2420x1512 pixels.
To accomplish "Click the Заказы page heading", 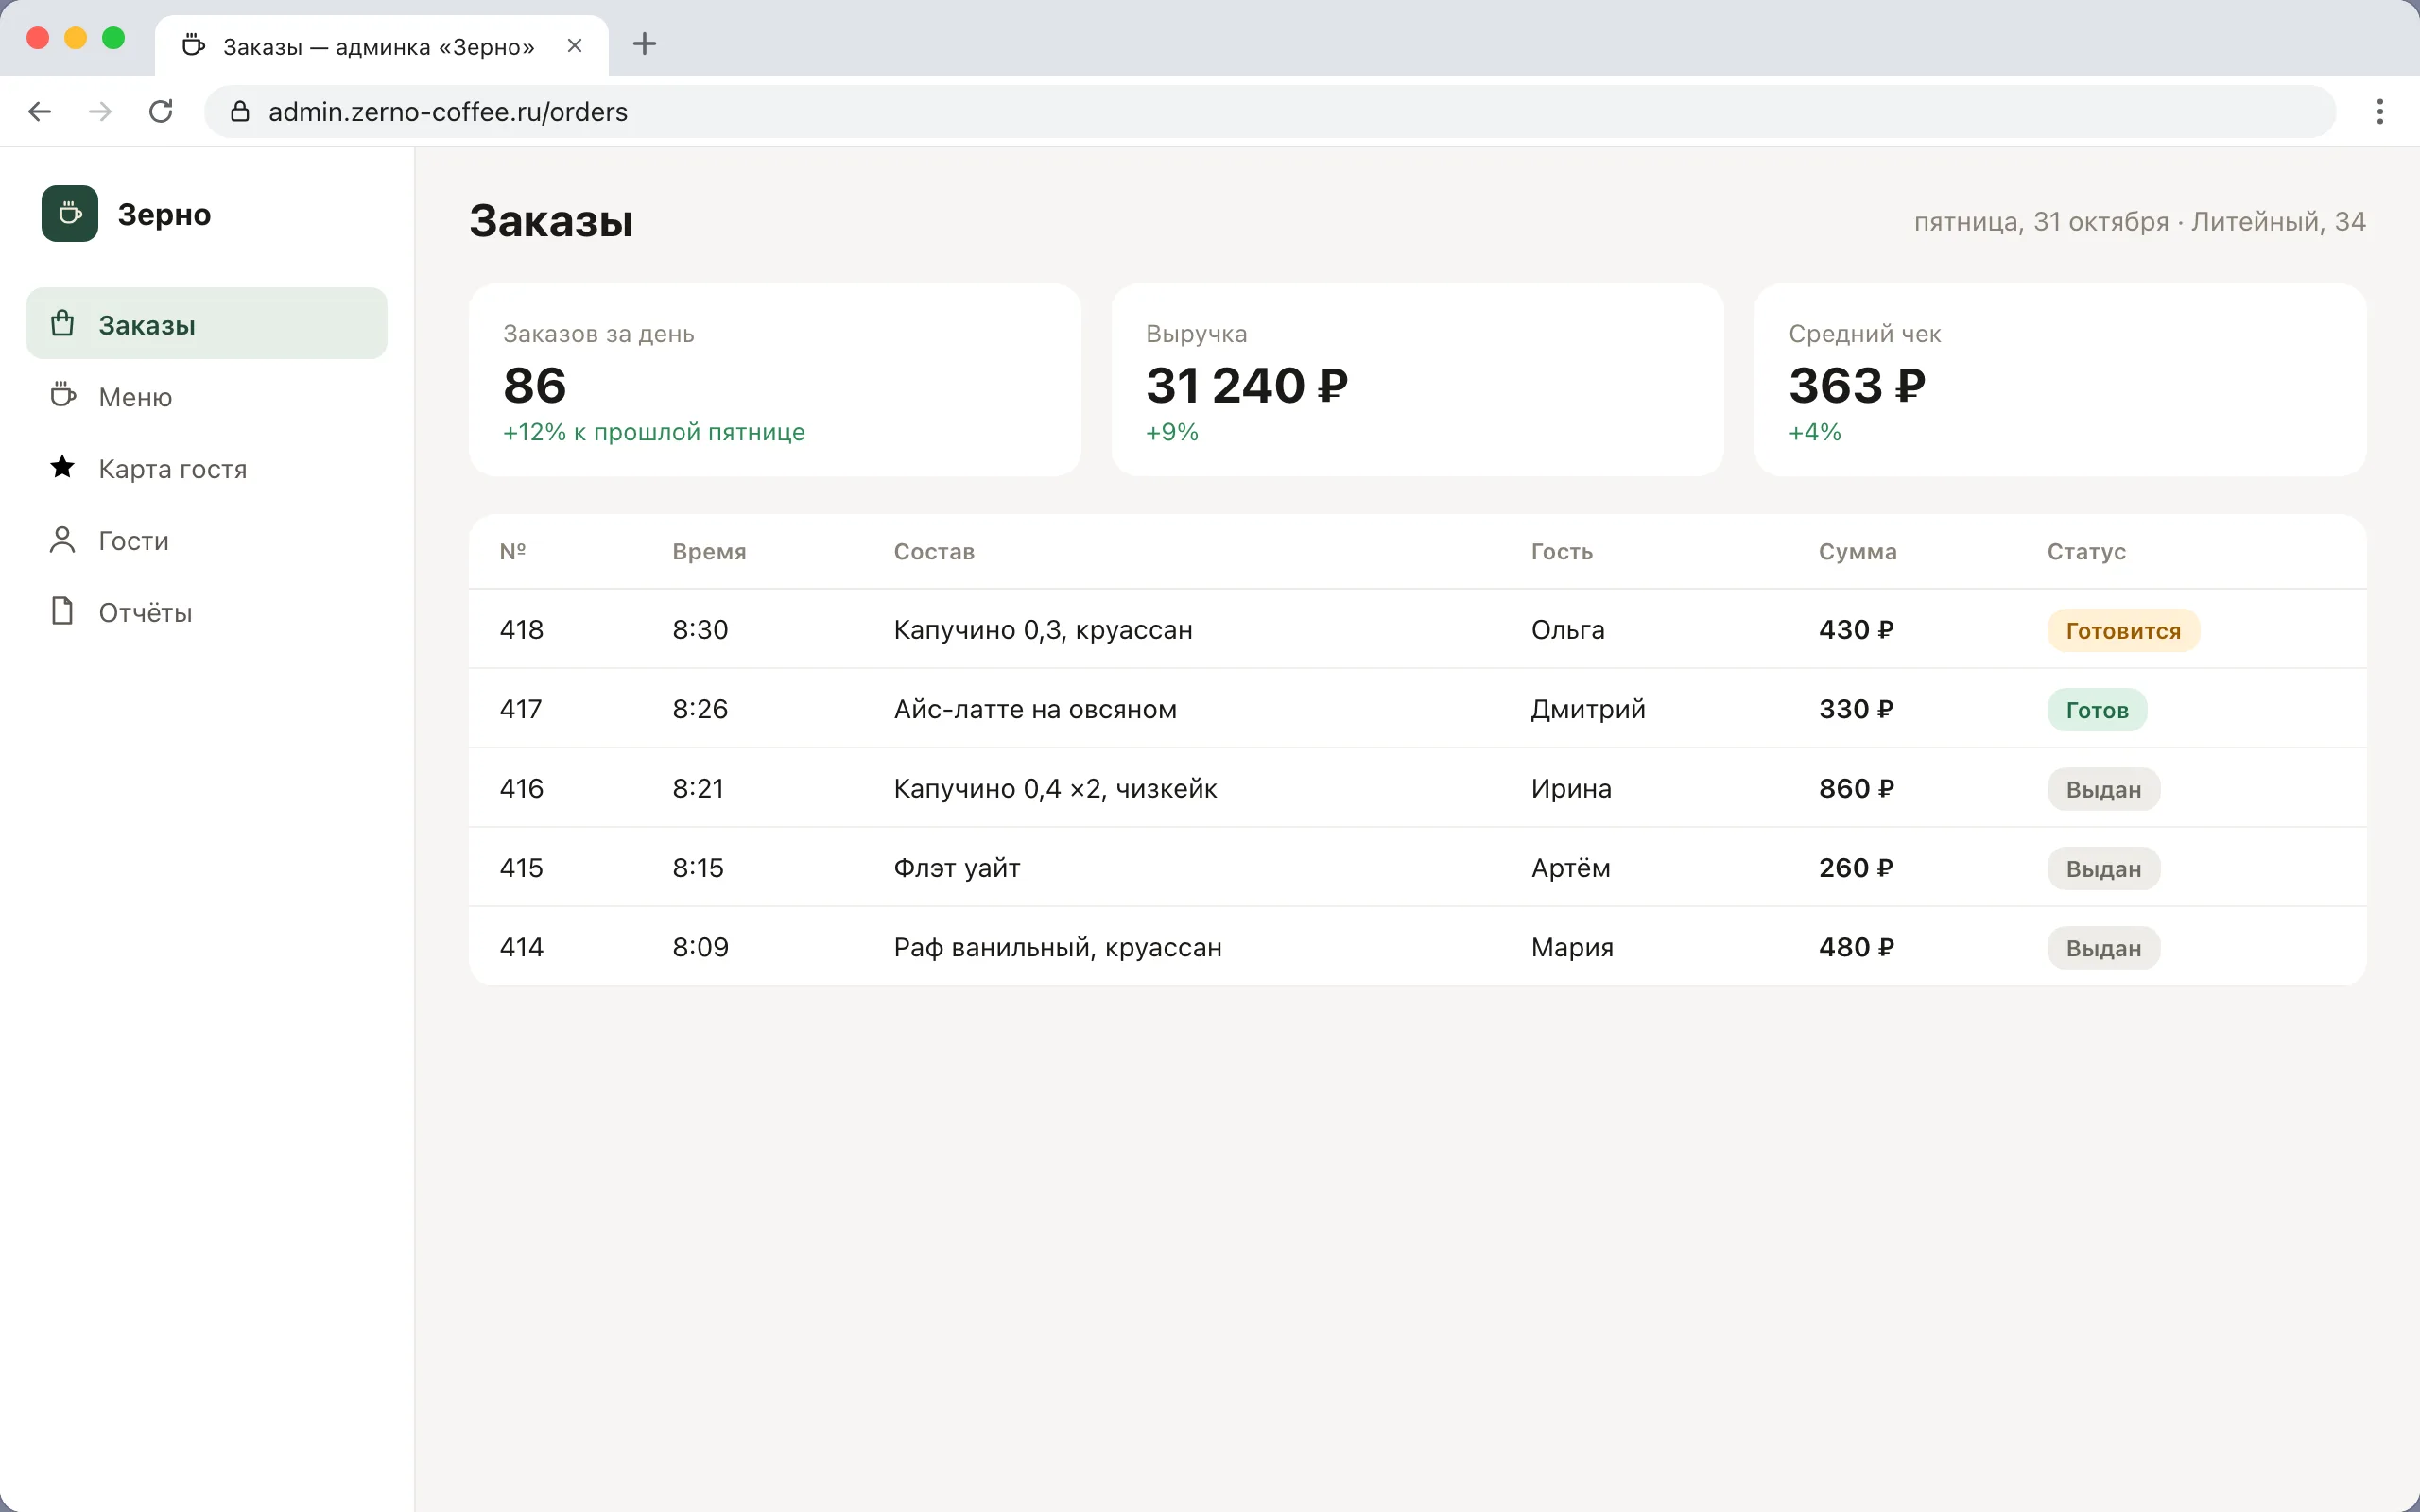I will point(552,221).
